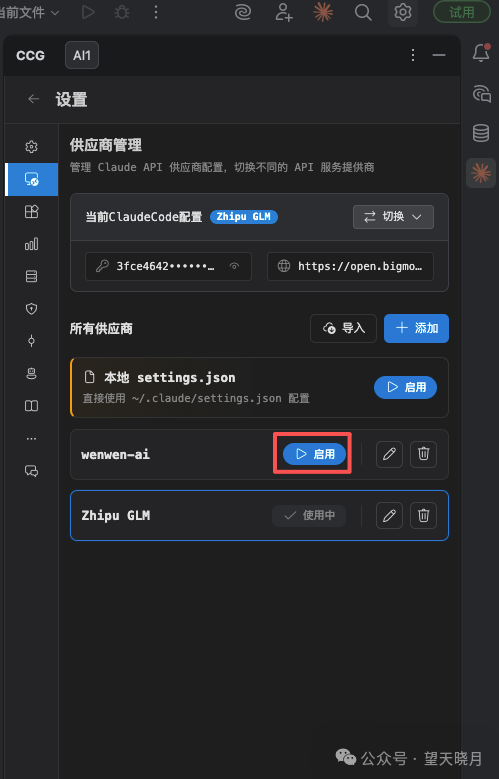Open IDE settings gear in top bar

pyautogui.click(x=403, y=12)
